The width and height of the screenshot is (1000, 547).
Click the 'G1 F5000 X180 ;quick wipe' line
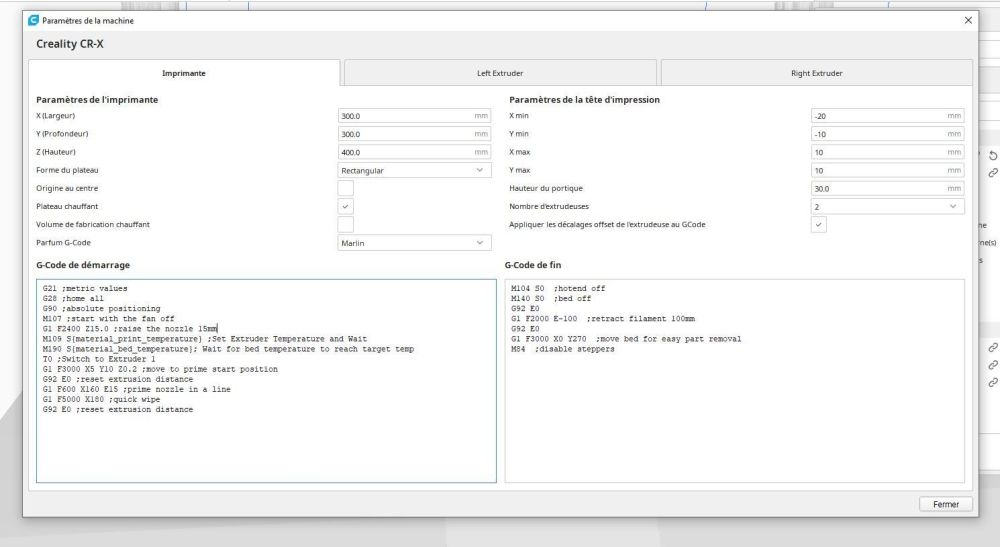(101, 400)
